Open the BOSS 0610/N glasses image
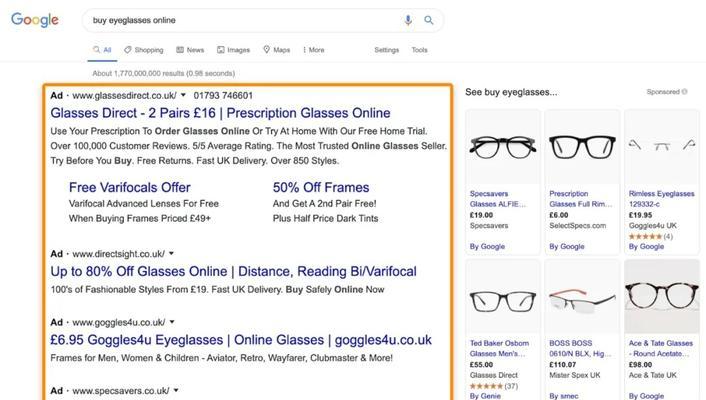Viewport: 706px width, 400px height. (x=582, y=297)
